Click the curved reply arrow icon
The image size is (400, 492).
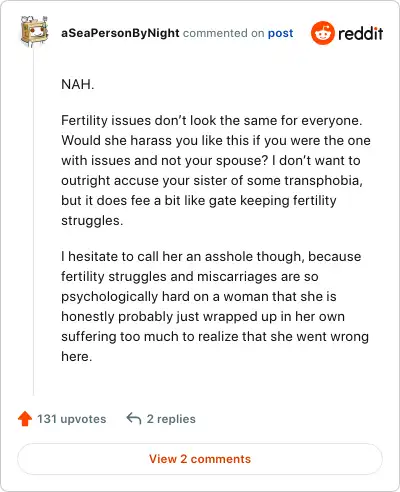click(x=134, y=419)
